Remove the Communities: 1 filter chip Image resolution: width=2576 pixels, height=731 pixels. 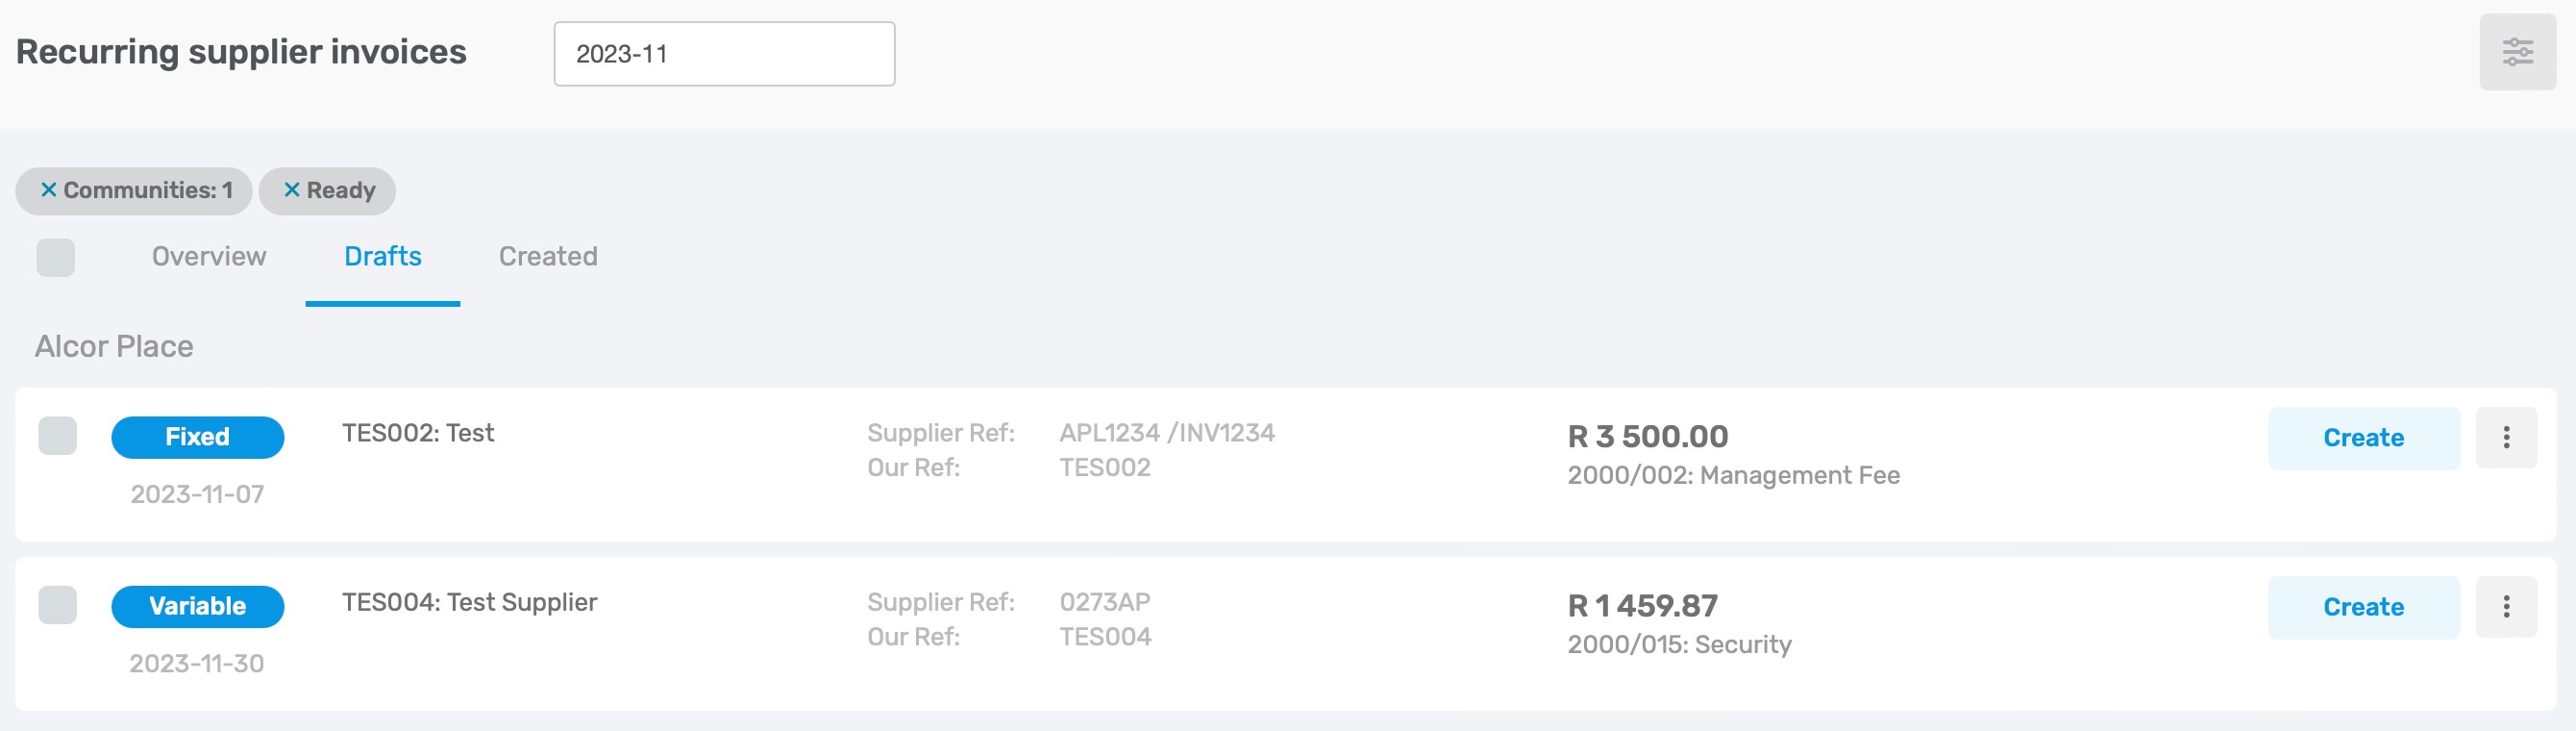click(48, 190)
